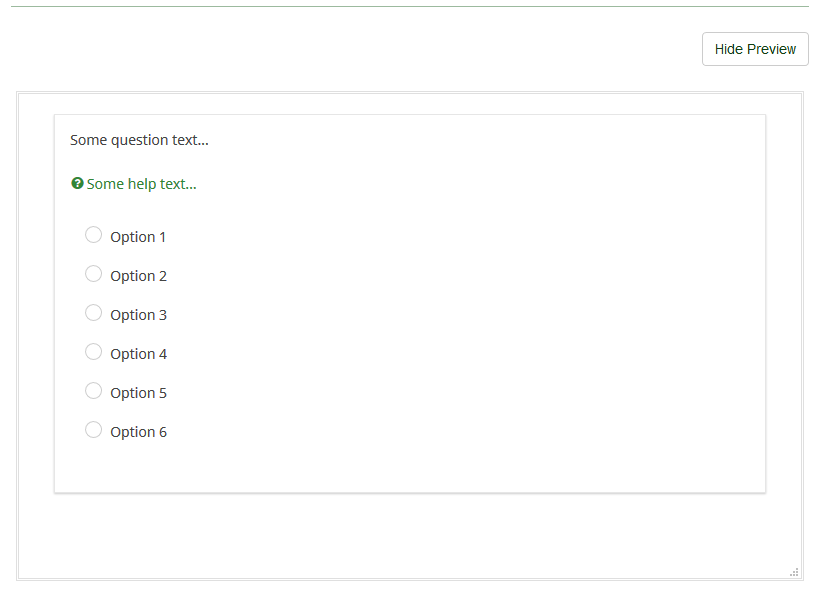Click the Hide Preview button

755,49
